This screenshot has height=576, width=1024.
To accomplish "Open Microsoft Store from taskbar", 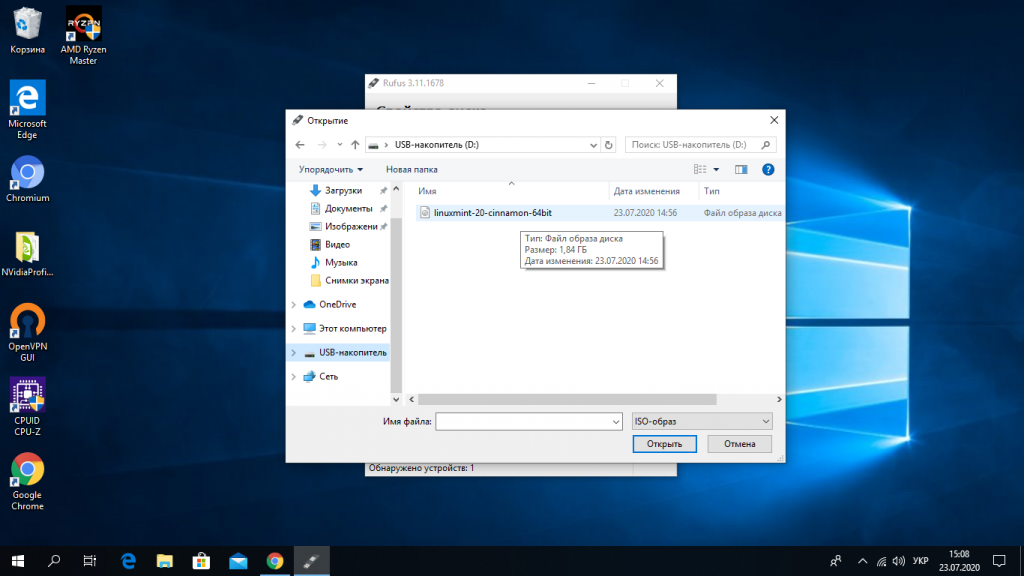I will click(x=201, y=561).
